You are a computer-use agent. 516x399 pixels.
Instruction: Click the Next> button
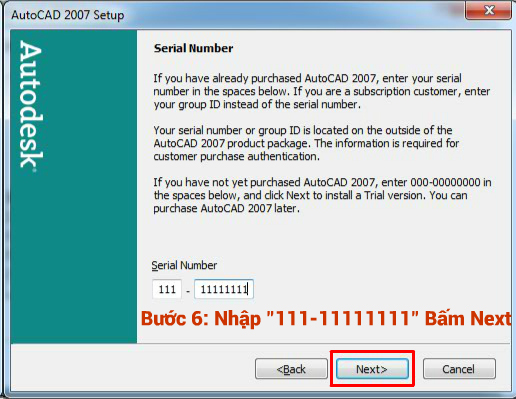372,369
